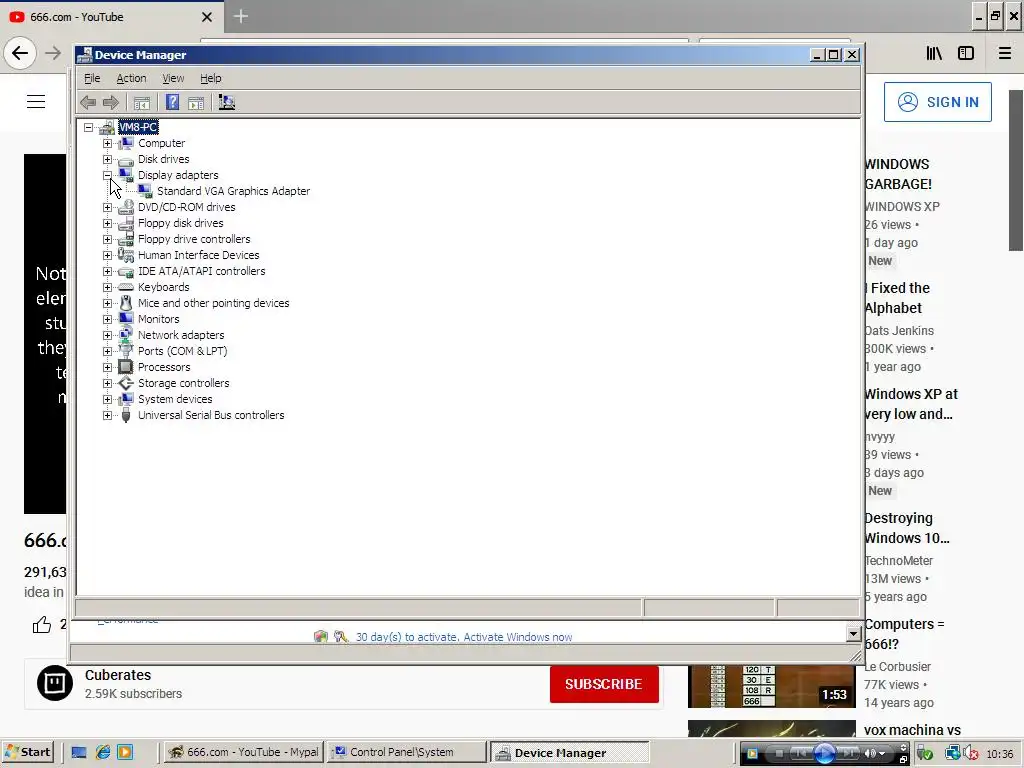Click the System window scroll-down arrow
The height and width of the screenshot is (768, 1024).
pyautogui.click(x=853, y=633)
